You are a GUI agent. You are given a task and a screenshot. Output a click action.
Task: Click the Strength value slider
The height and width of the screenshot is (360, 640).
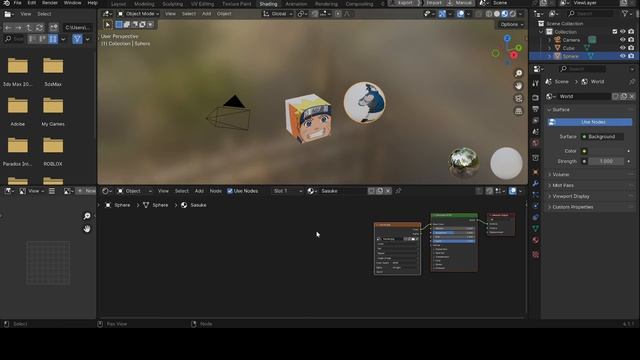tap(606, 162)
